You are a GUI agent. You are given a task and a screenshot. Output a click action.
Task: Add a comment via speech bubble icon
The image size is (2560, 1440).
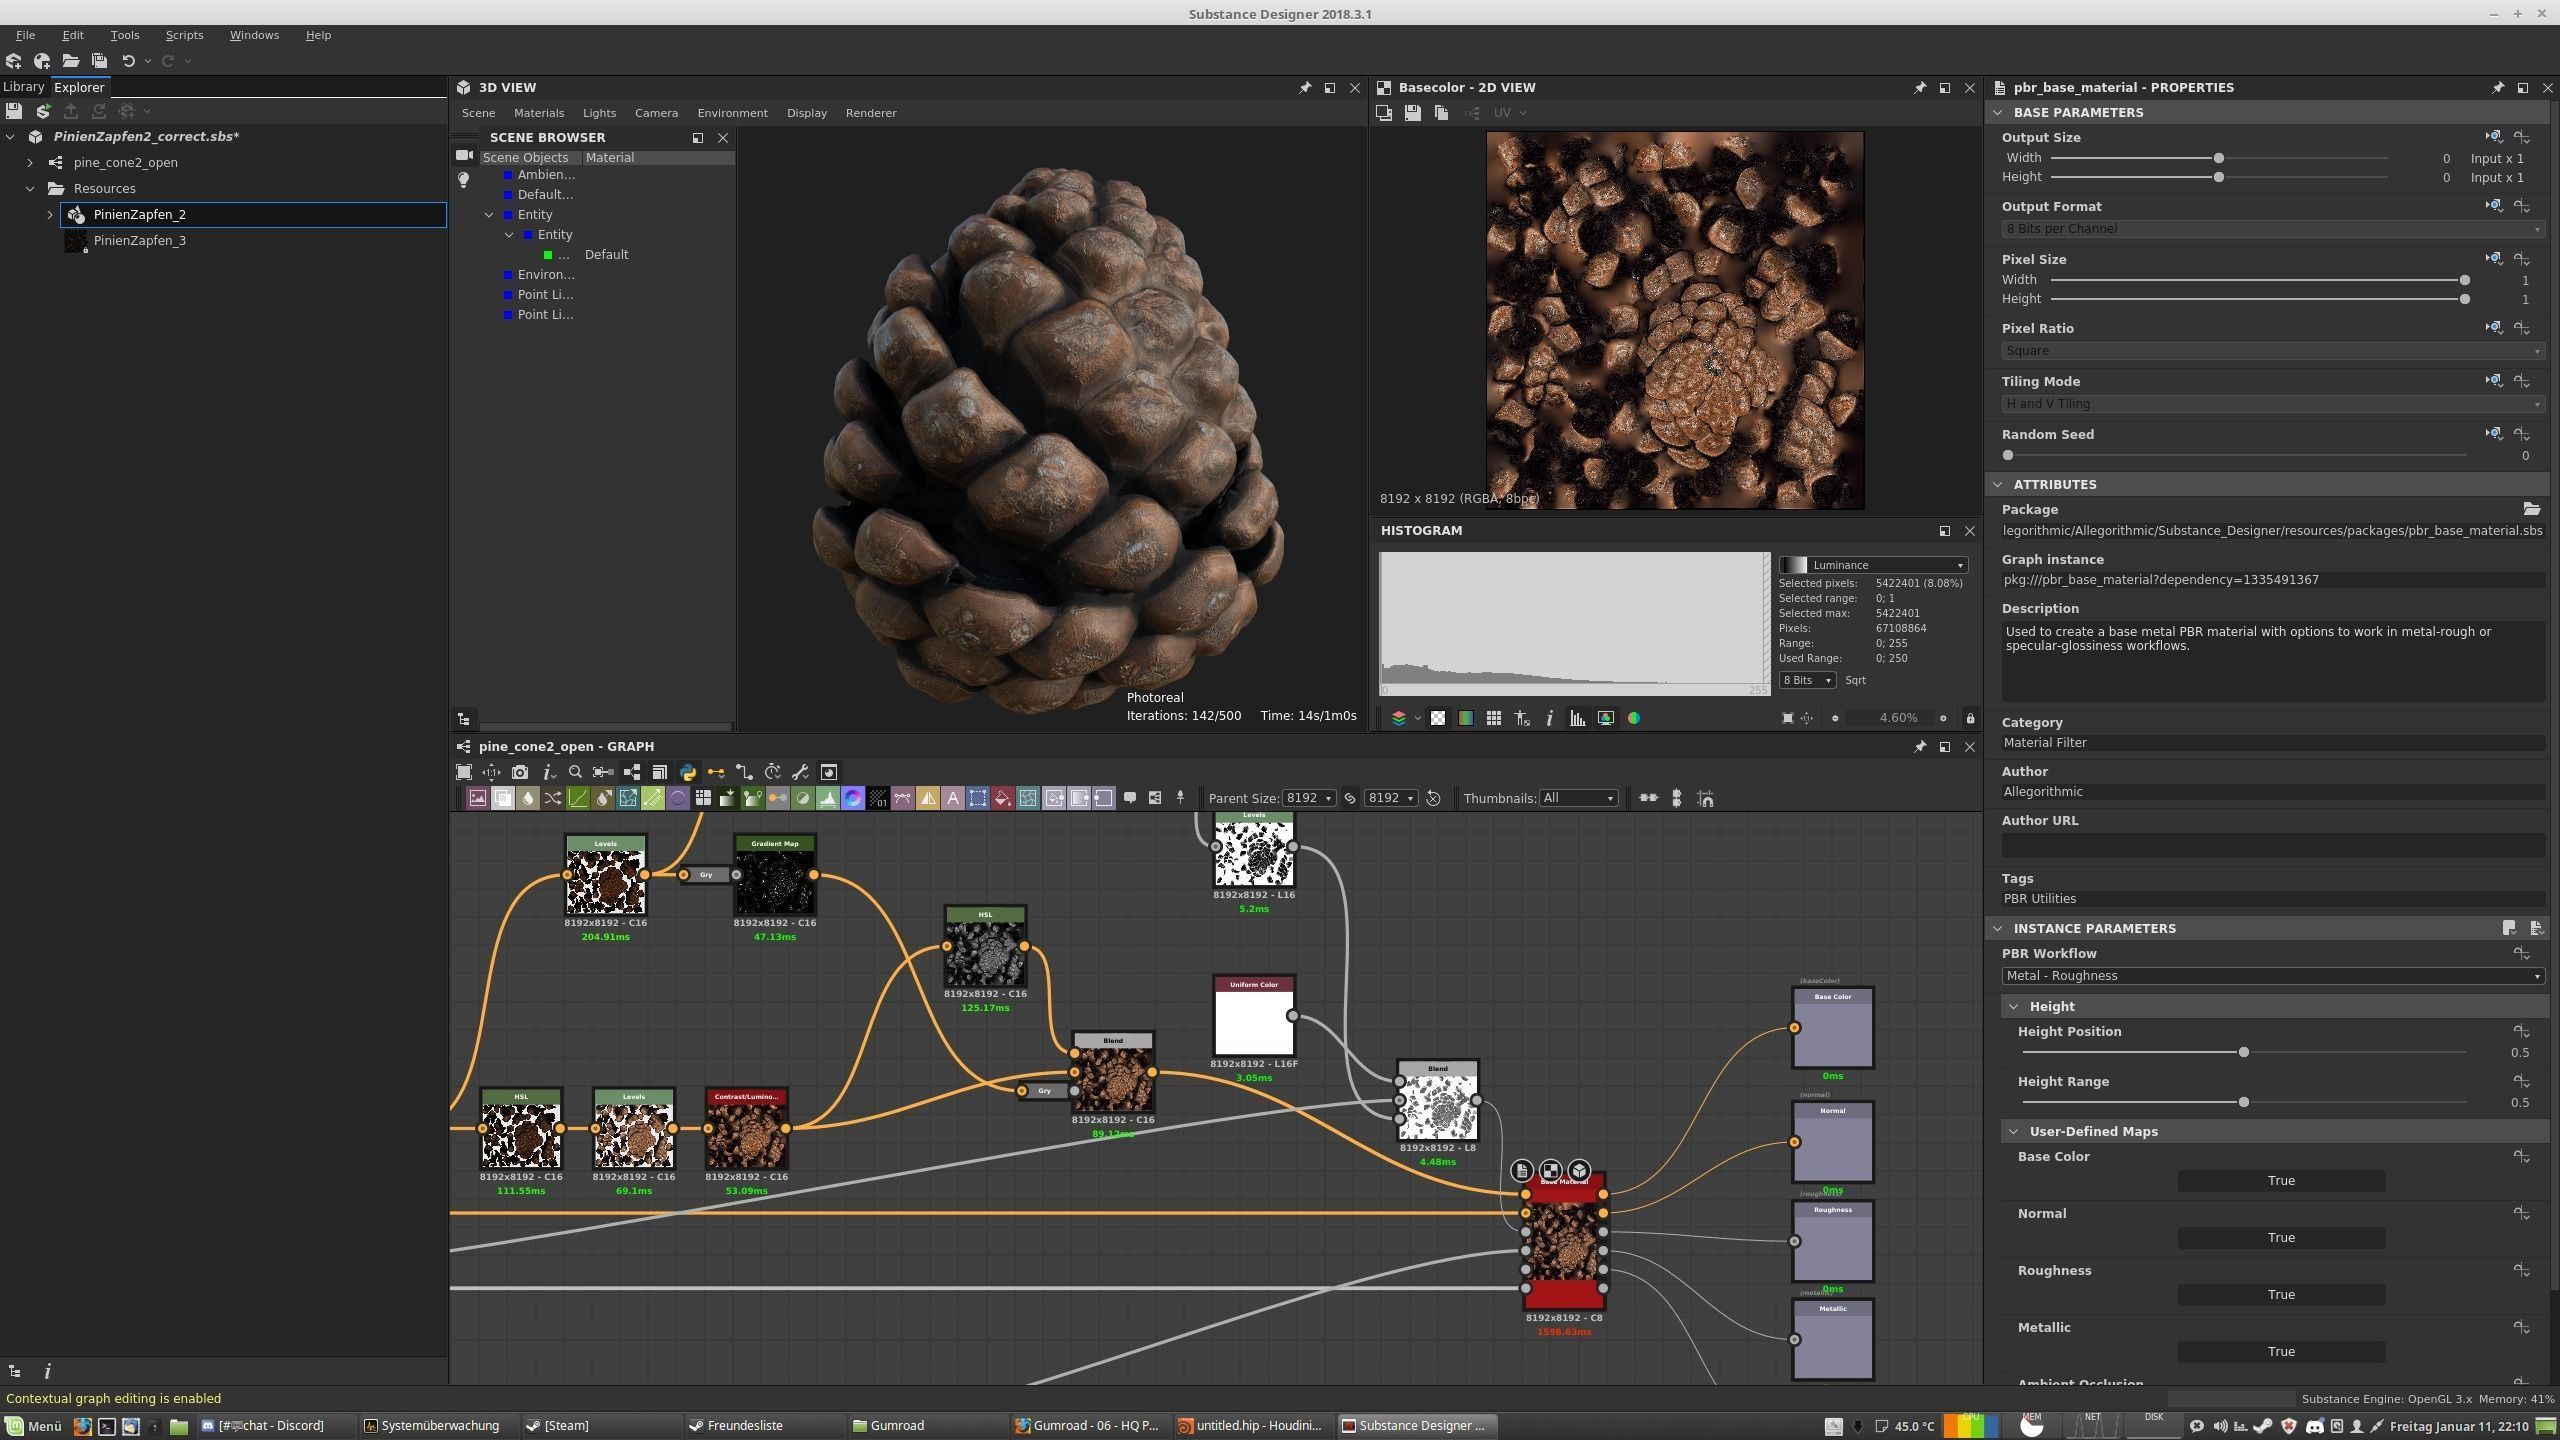1130,798
